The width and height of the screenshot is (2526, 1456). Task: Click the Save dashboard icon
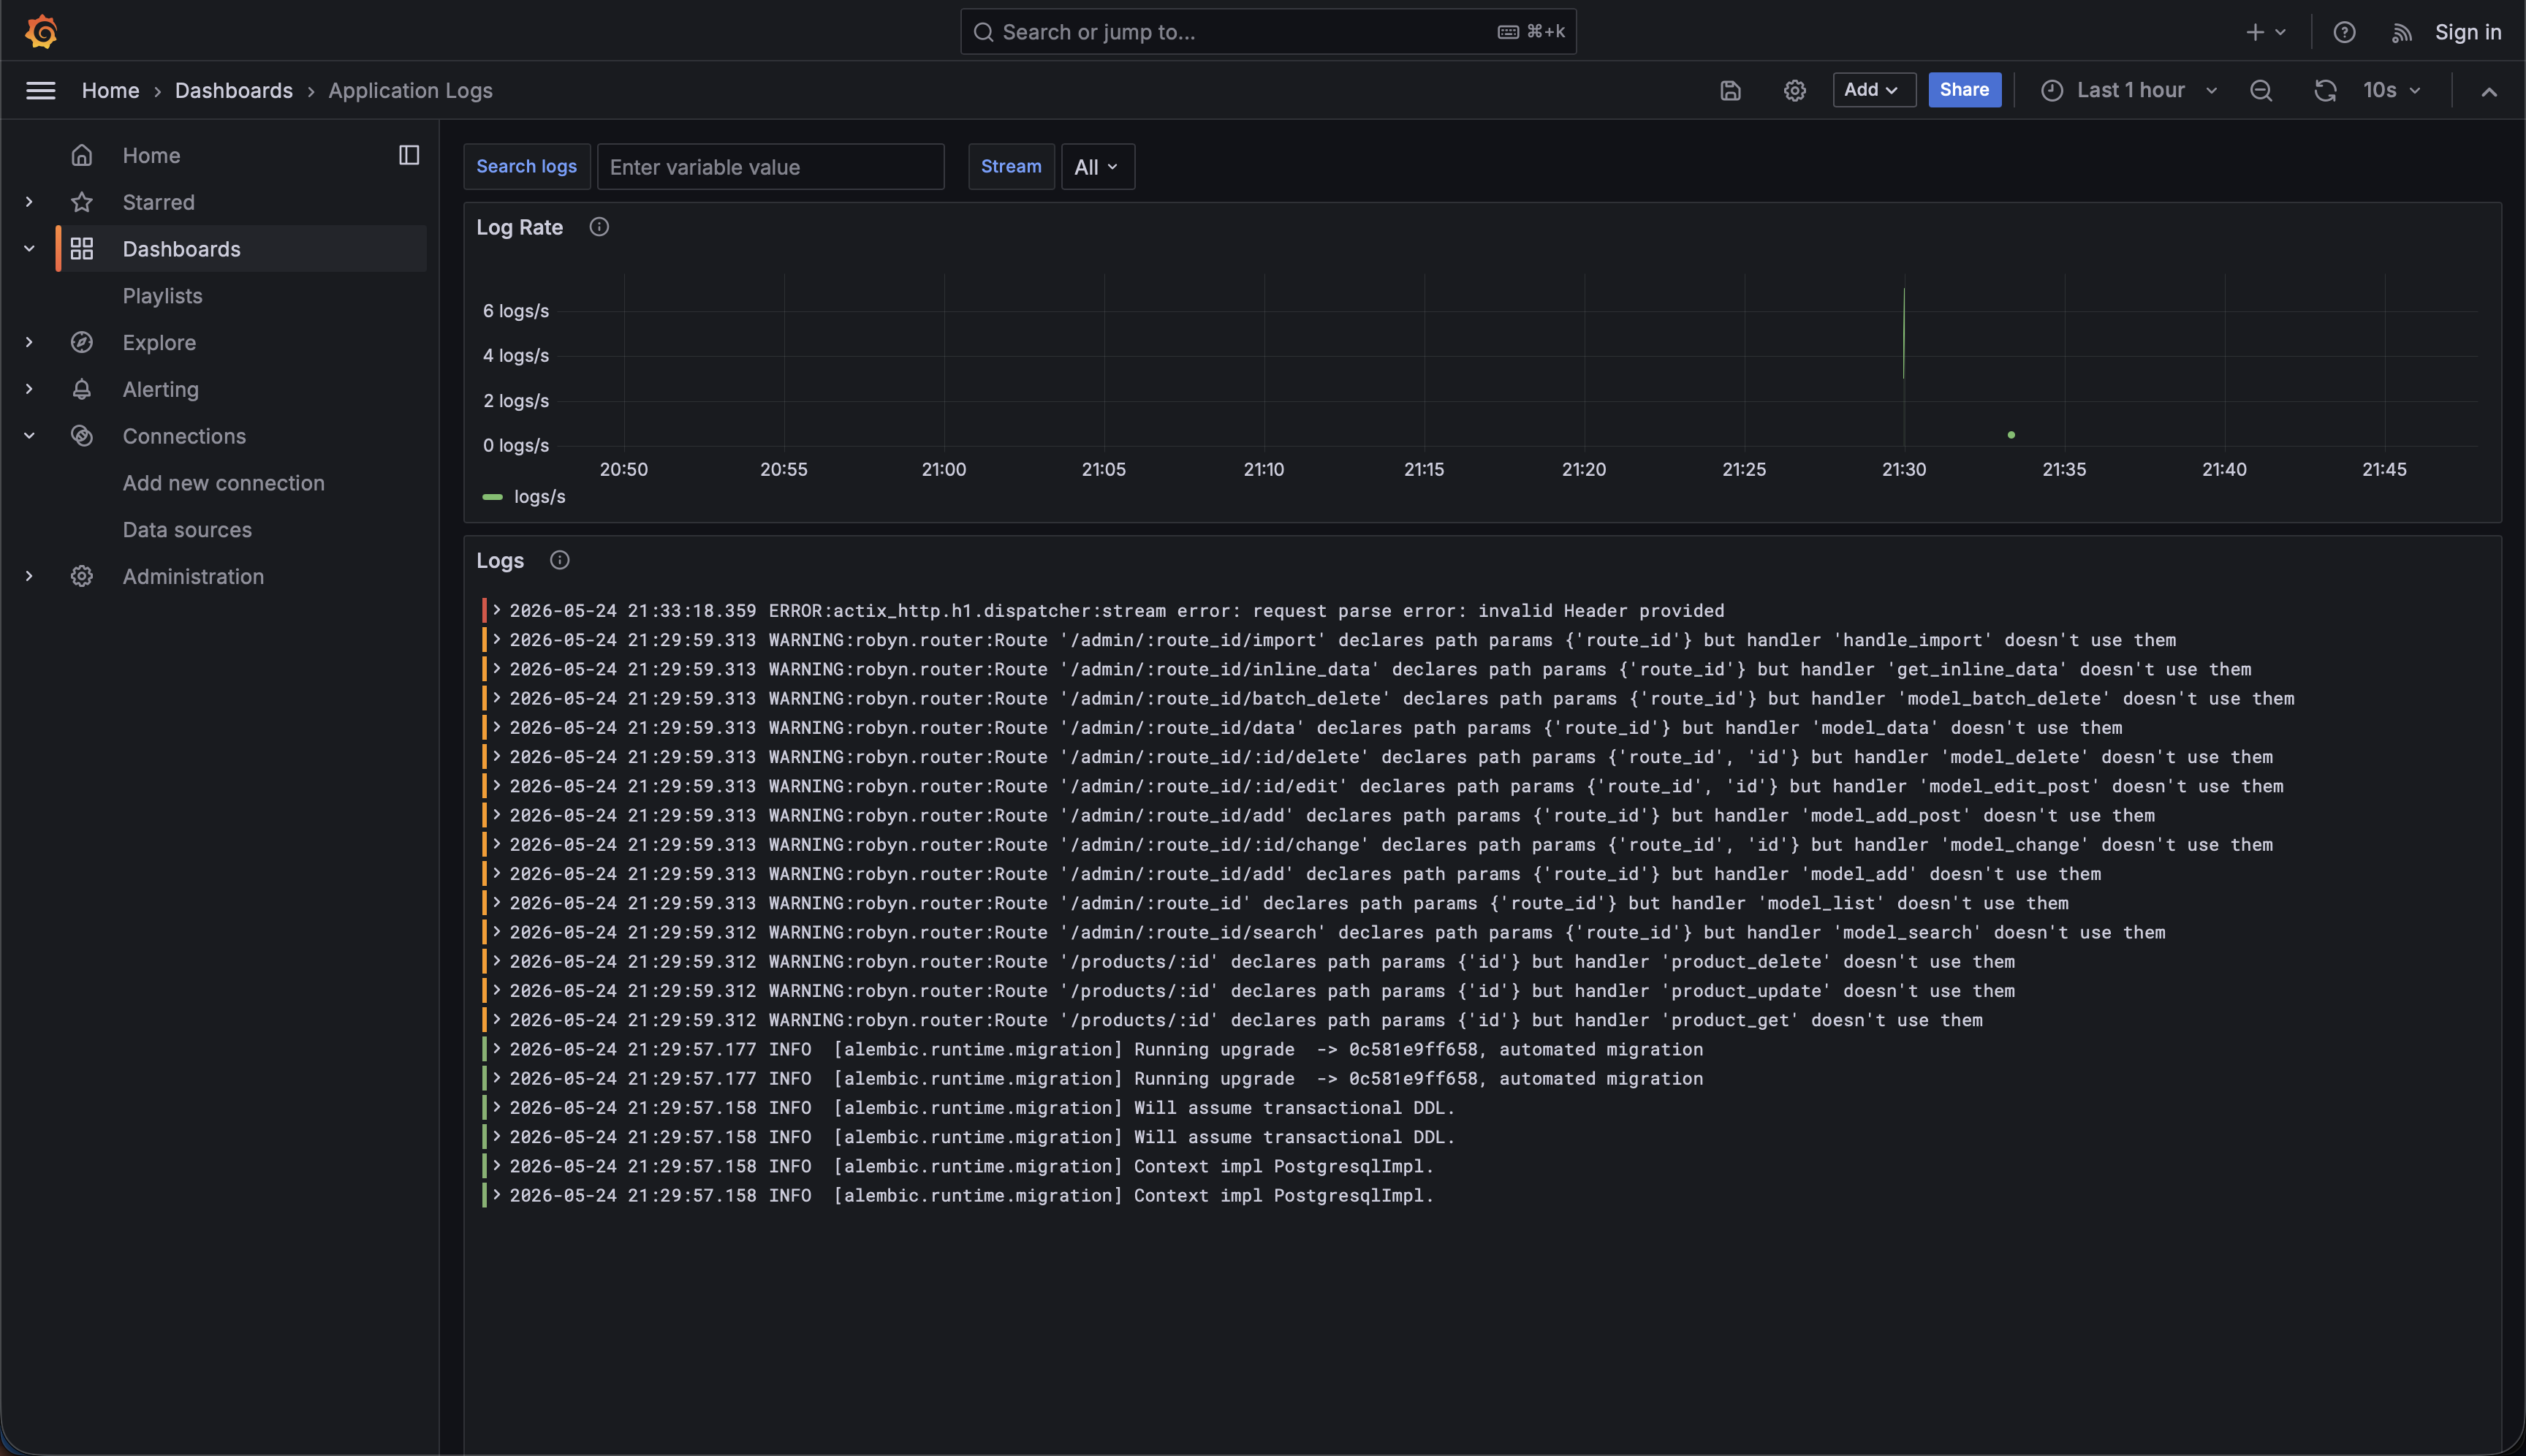(1730, 90)
